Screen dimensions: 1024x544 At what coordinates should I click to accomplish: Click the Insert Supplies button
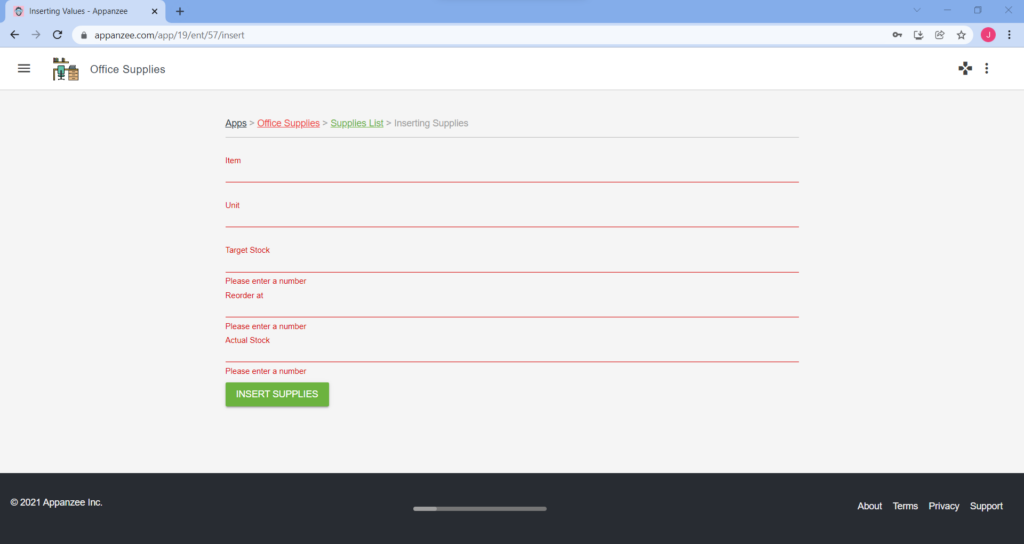[277, 394]
